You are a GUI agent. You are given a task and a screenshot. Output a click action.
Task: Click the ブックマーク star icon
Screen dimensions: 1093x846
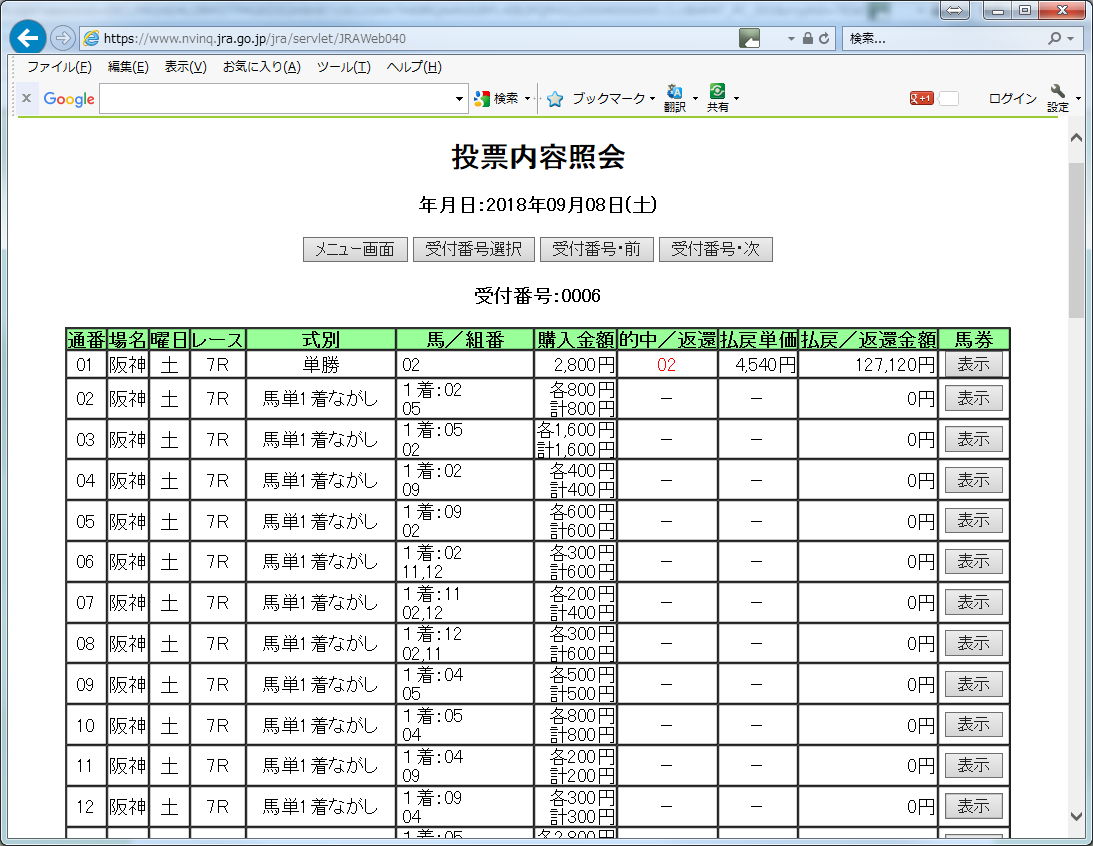pos(555,99)
